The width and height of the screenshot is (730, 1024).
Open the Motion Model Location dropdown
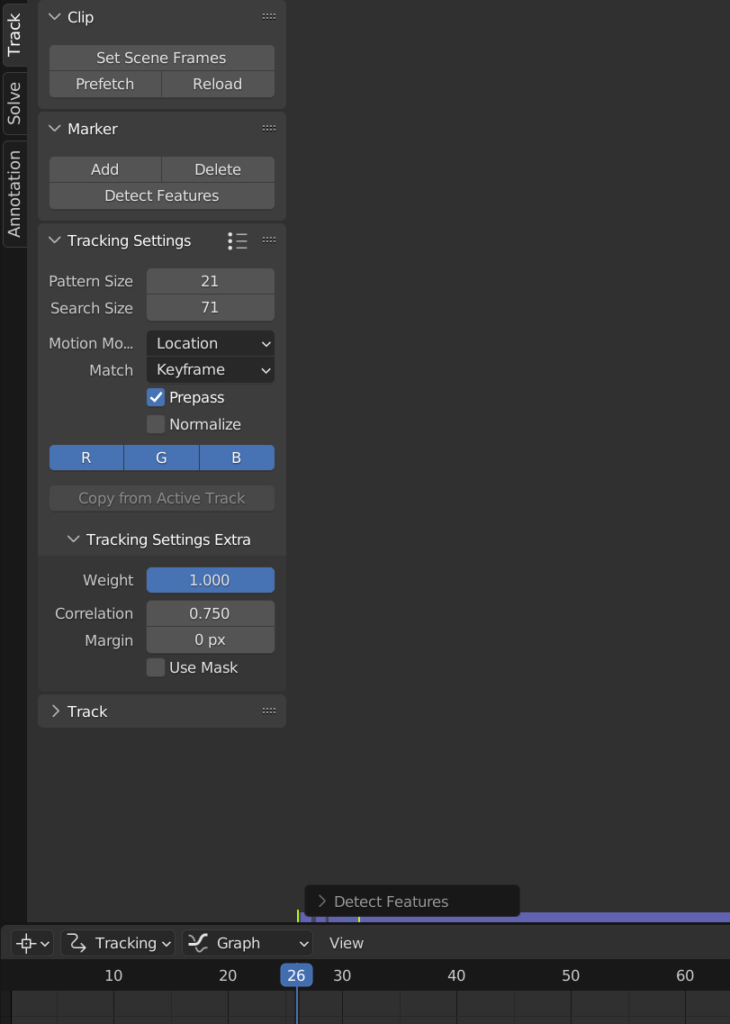tap(210, 344)
